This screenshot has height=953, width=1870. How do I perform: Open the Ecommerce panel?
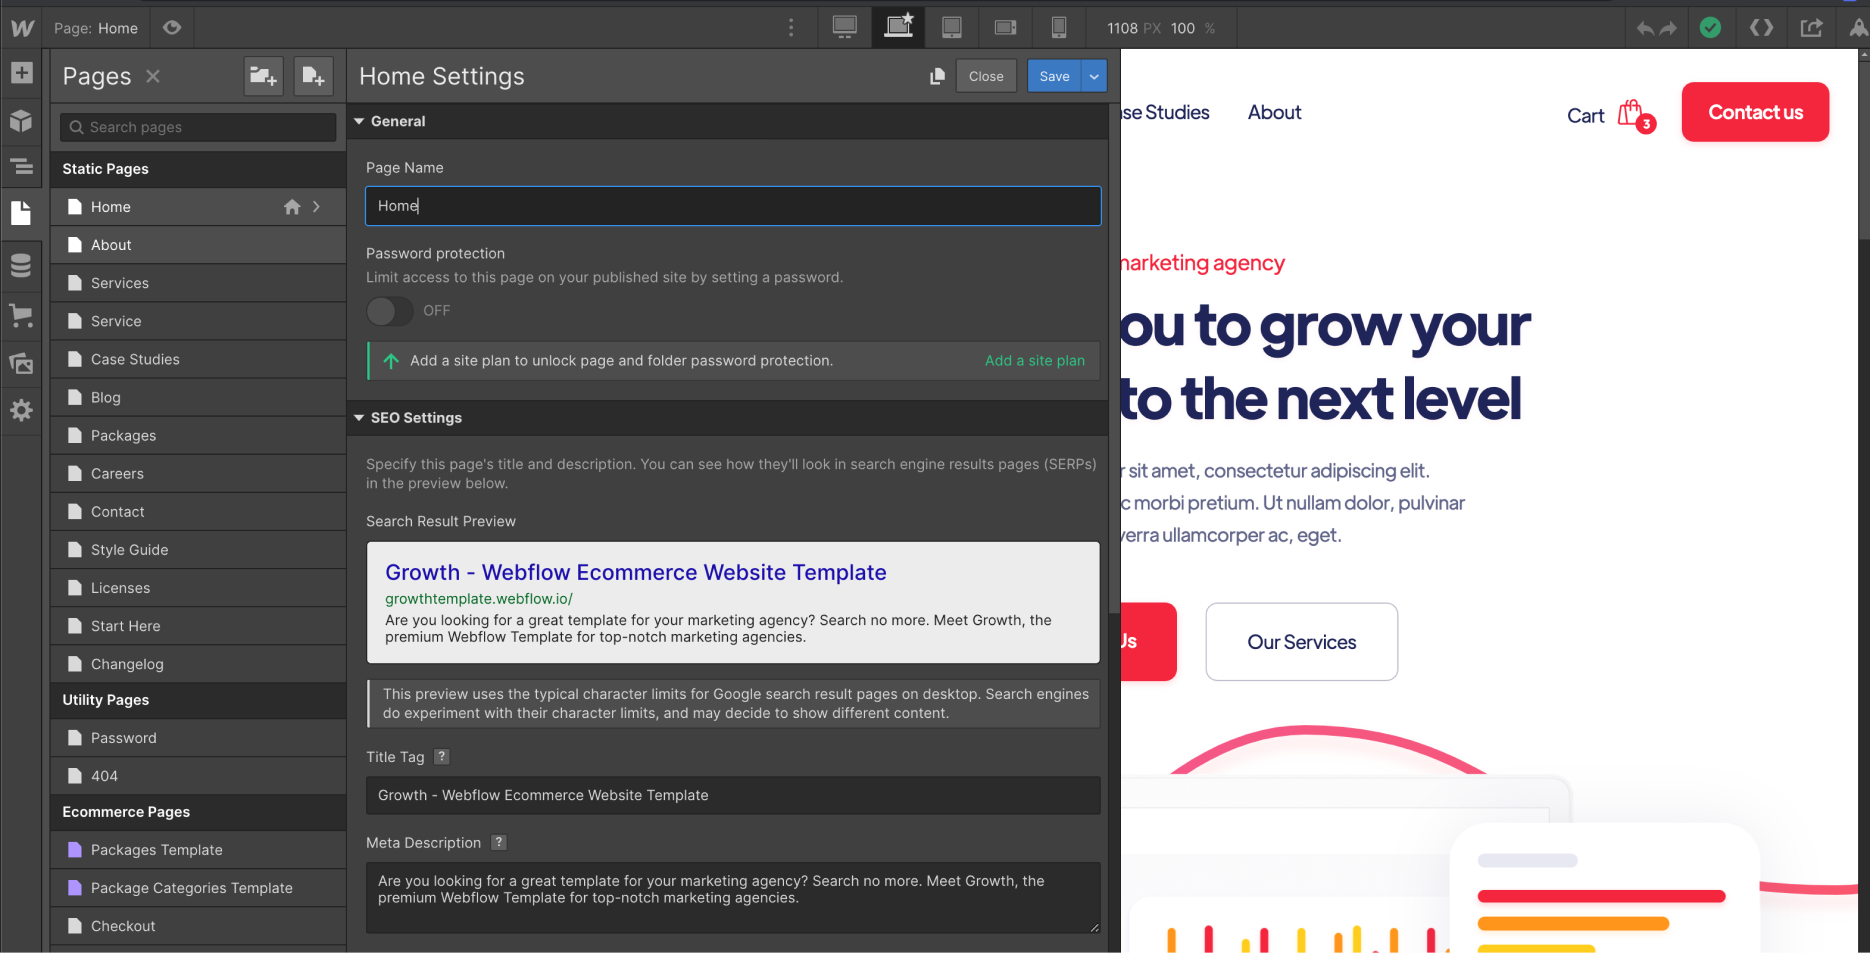21,316
